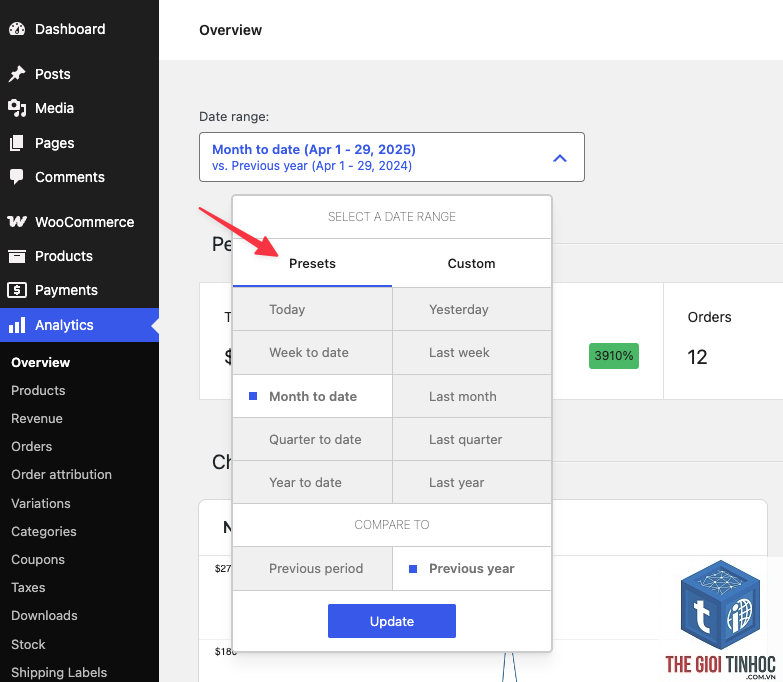
Task: Click the Products box icon
Action: click(x=16, y=256)
